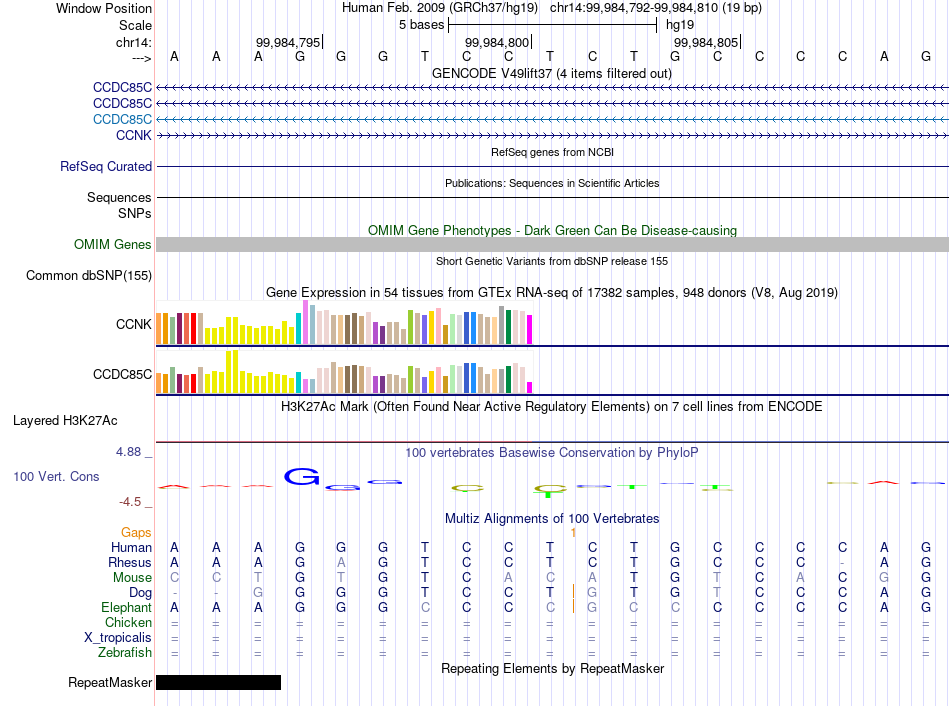This screenshot has height=706, width=950.
Task: Open 'Multiz Alignments of 100 Vertebrates' title
Action: [x=552, y=519]
